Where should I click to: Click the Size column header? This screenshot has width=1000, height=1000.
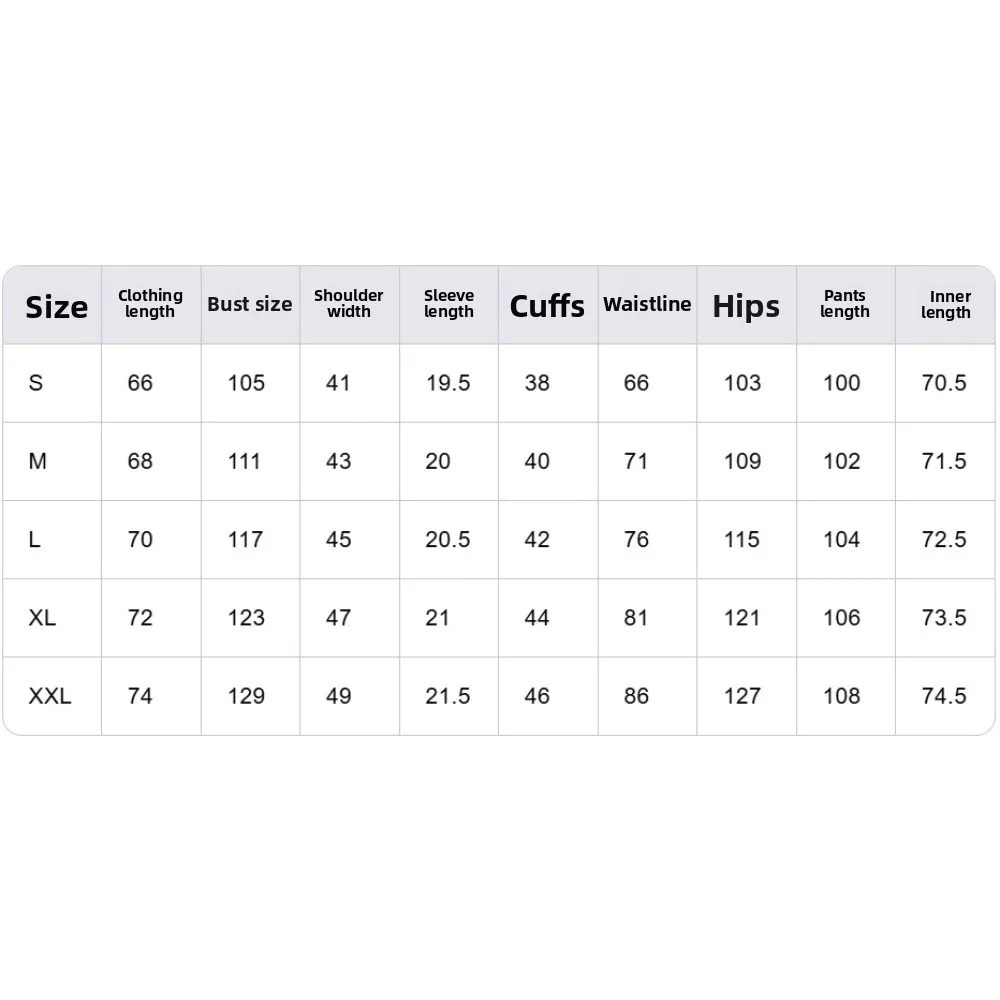pos(56,306)
